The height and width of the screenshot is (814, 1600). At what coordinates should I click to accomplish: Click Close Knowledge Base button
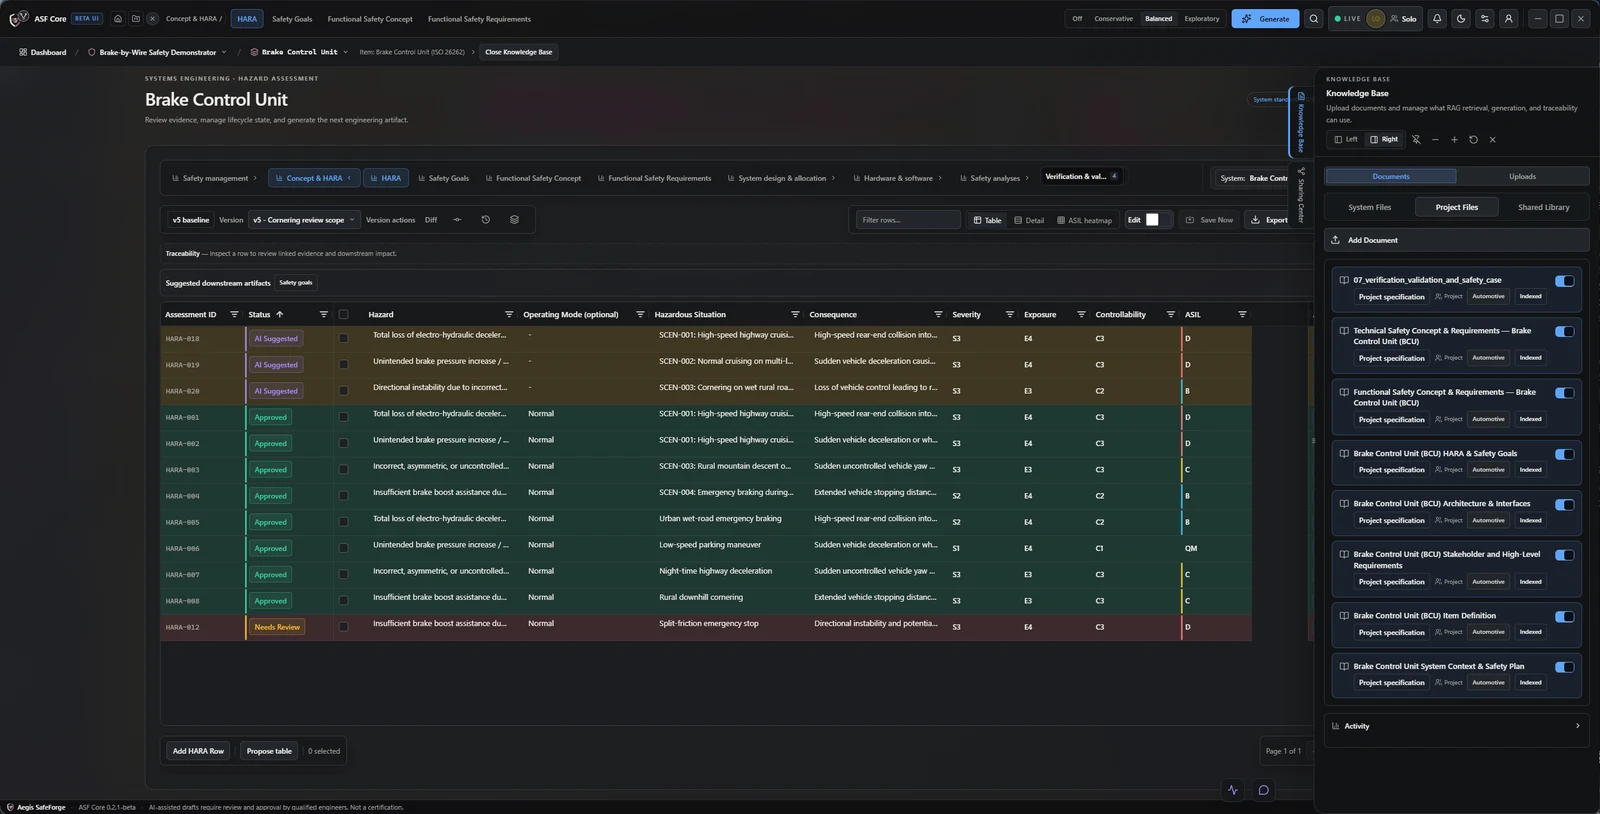point(518,52)
